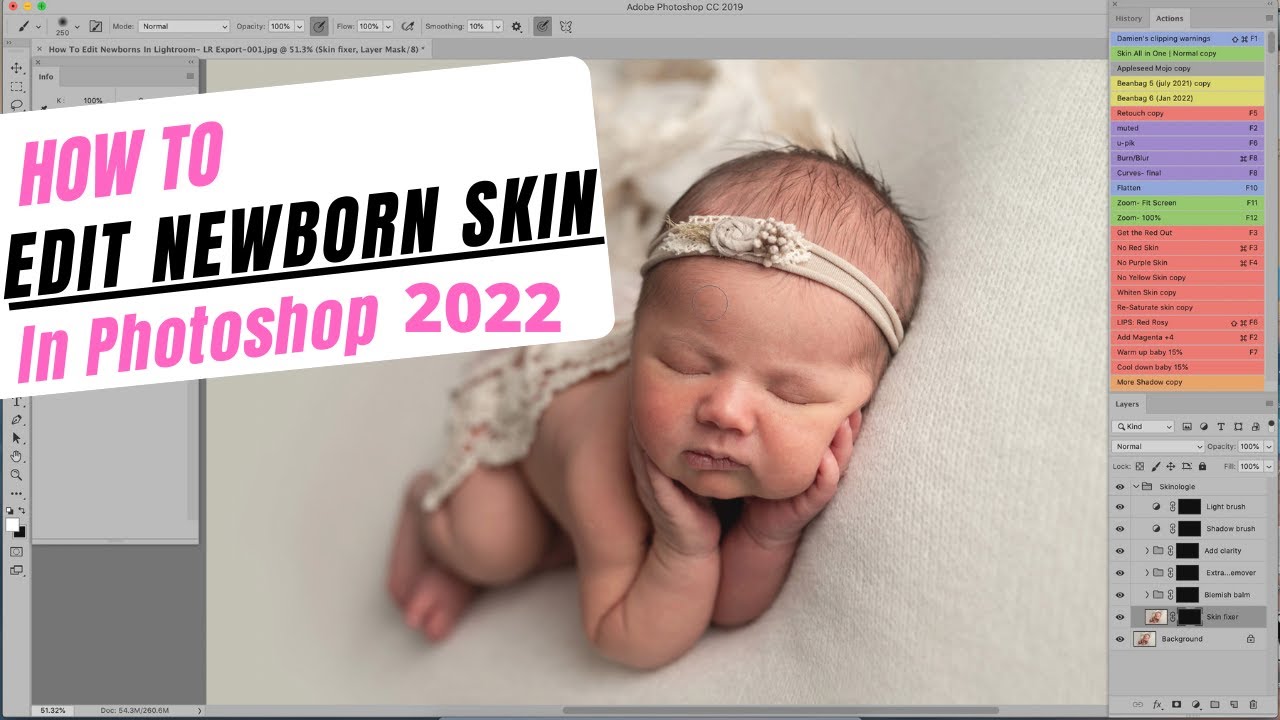Click the link layers icon

(x=1139, y=705)
